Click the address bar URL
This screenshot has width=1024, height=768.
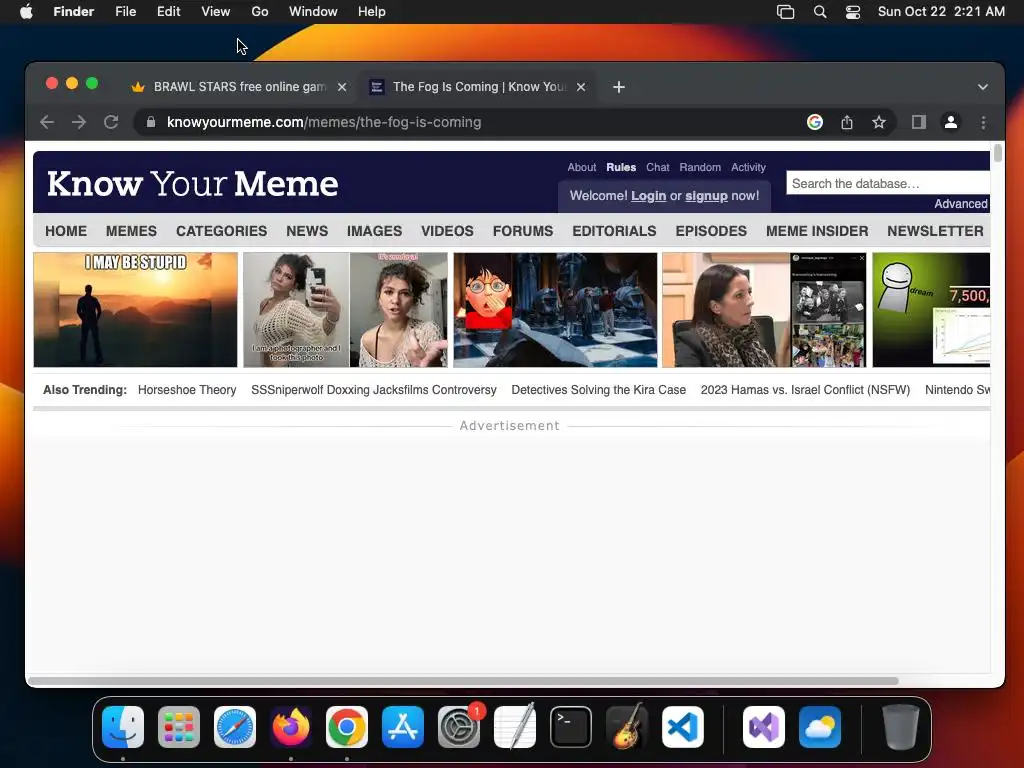(x=324, y=122)
